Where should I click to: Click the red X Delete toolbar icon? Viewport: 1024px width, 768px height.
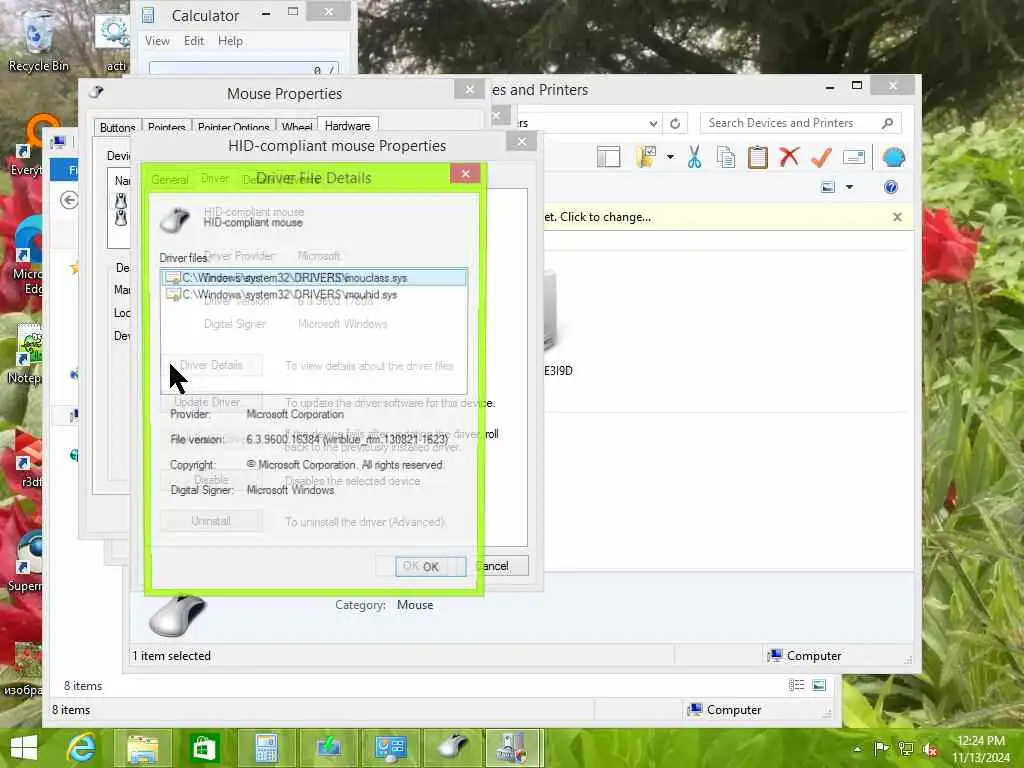(x=790, y=157)
